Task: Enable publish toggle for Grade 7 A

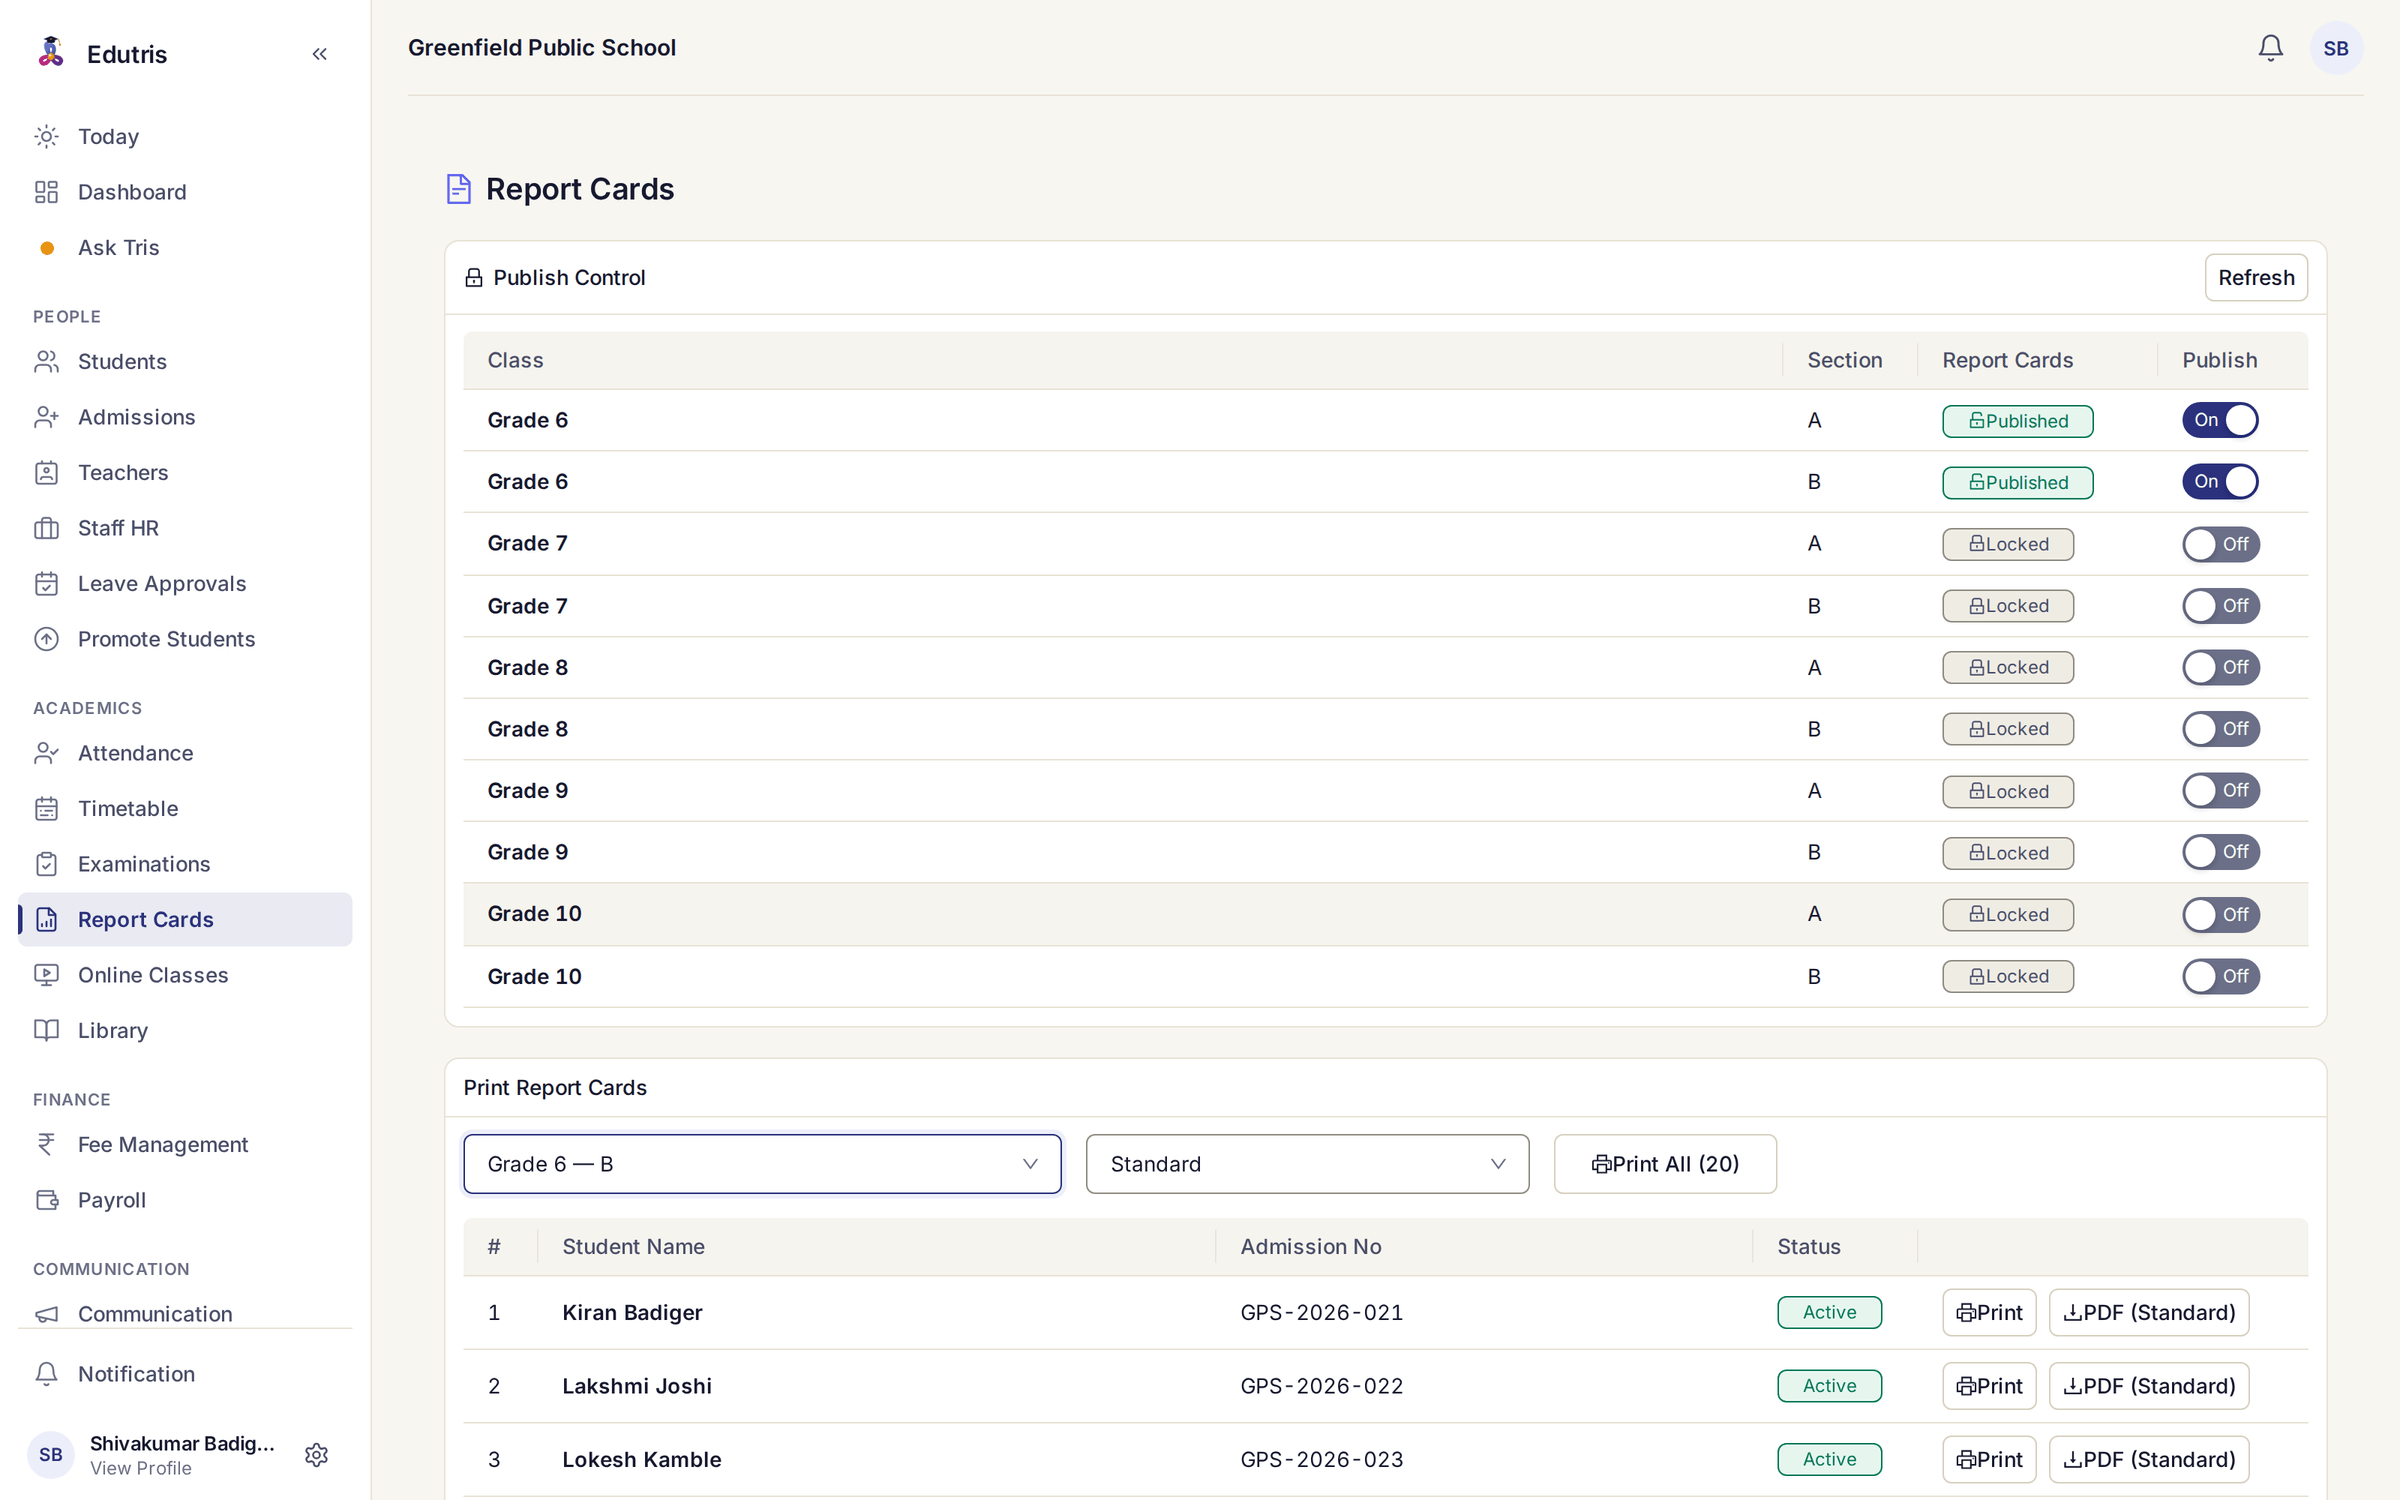Action: (x=2220, y=544)
